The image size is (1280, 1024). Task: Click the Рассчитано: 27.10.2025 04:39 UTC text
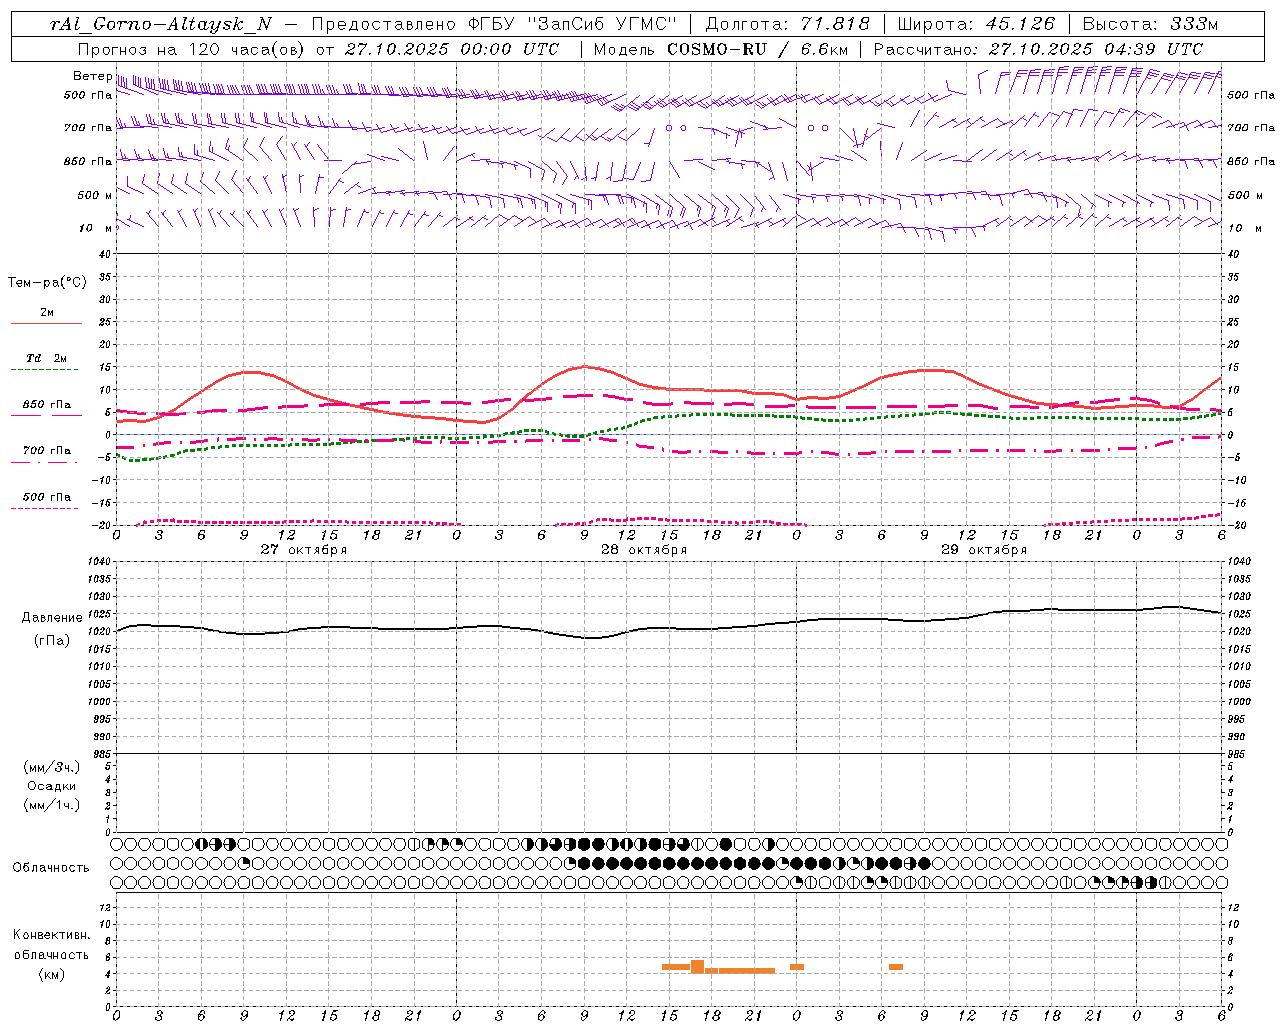pyautogui.click(x=1038, y=49)
